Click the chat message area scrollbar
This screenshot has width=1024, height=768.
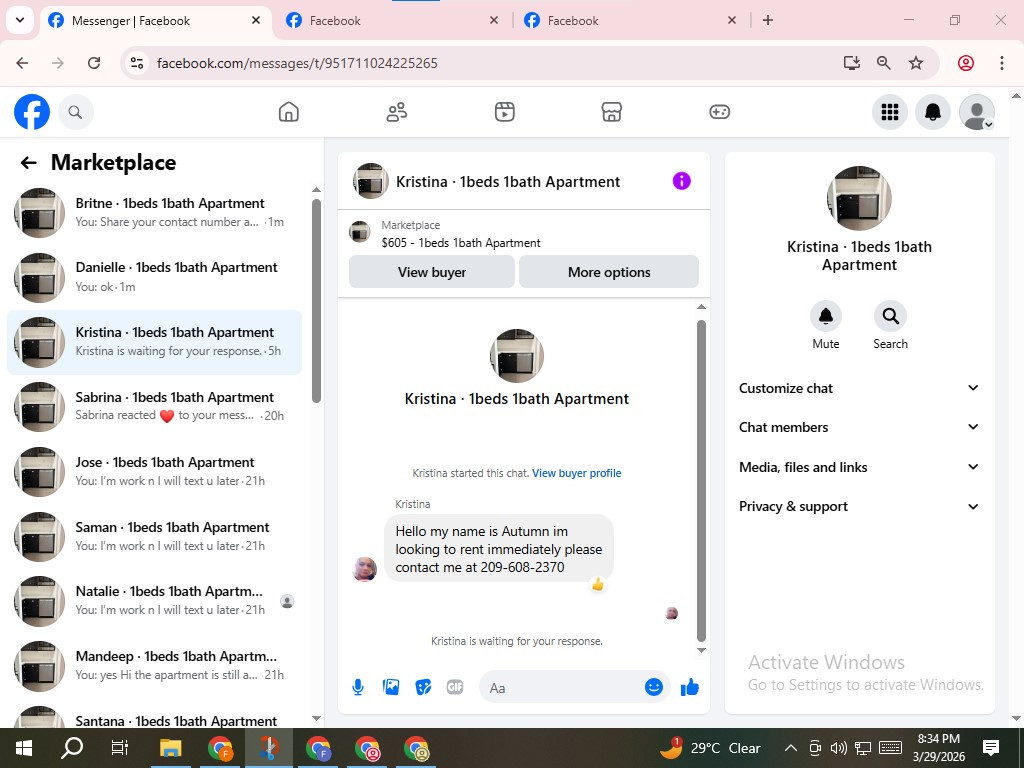701,480
